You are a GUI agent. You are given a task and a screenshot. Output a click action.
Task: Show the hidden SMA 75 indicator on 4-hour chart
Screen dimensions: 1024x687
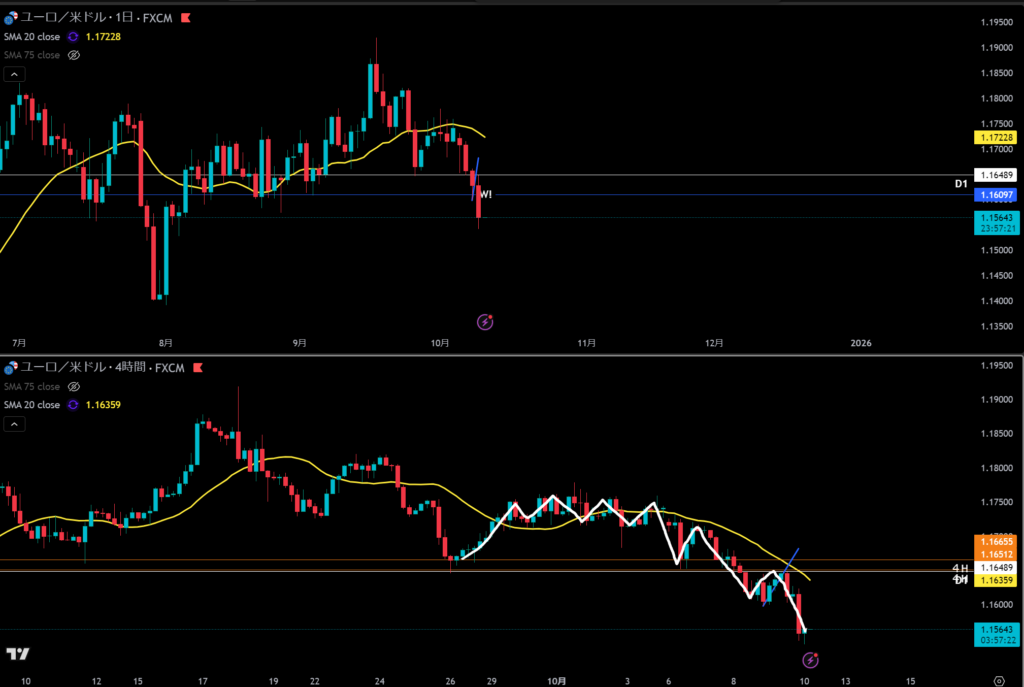(73, 386)
